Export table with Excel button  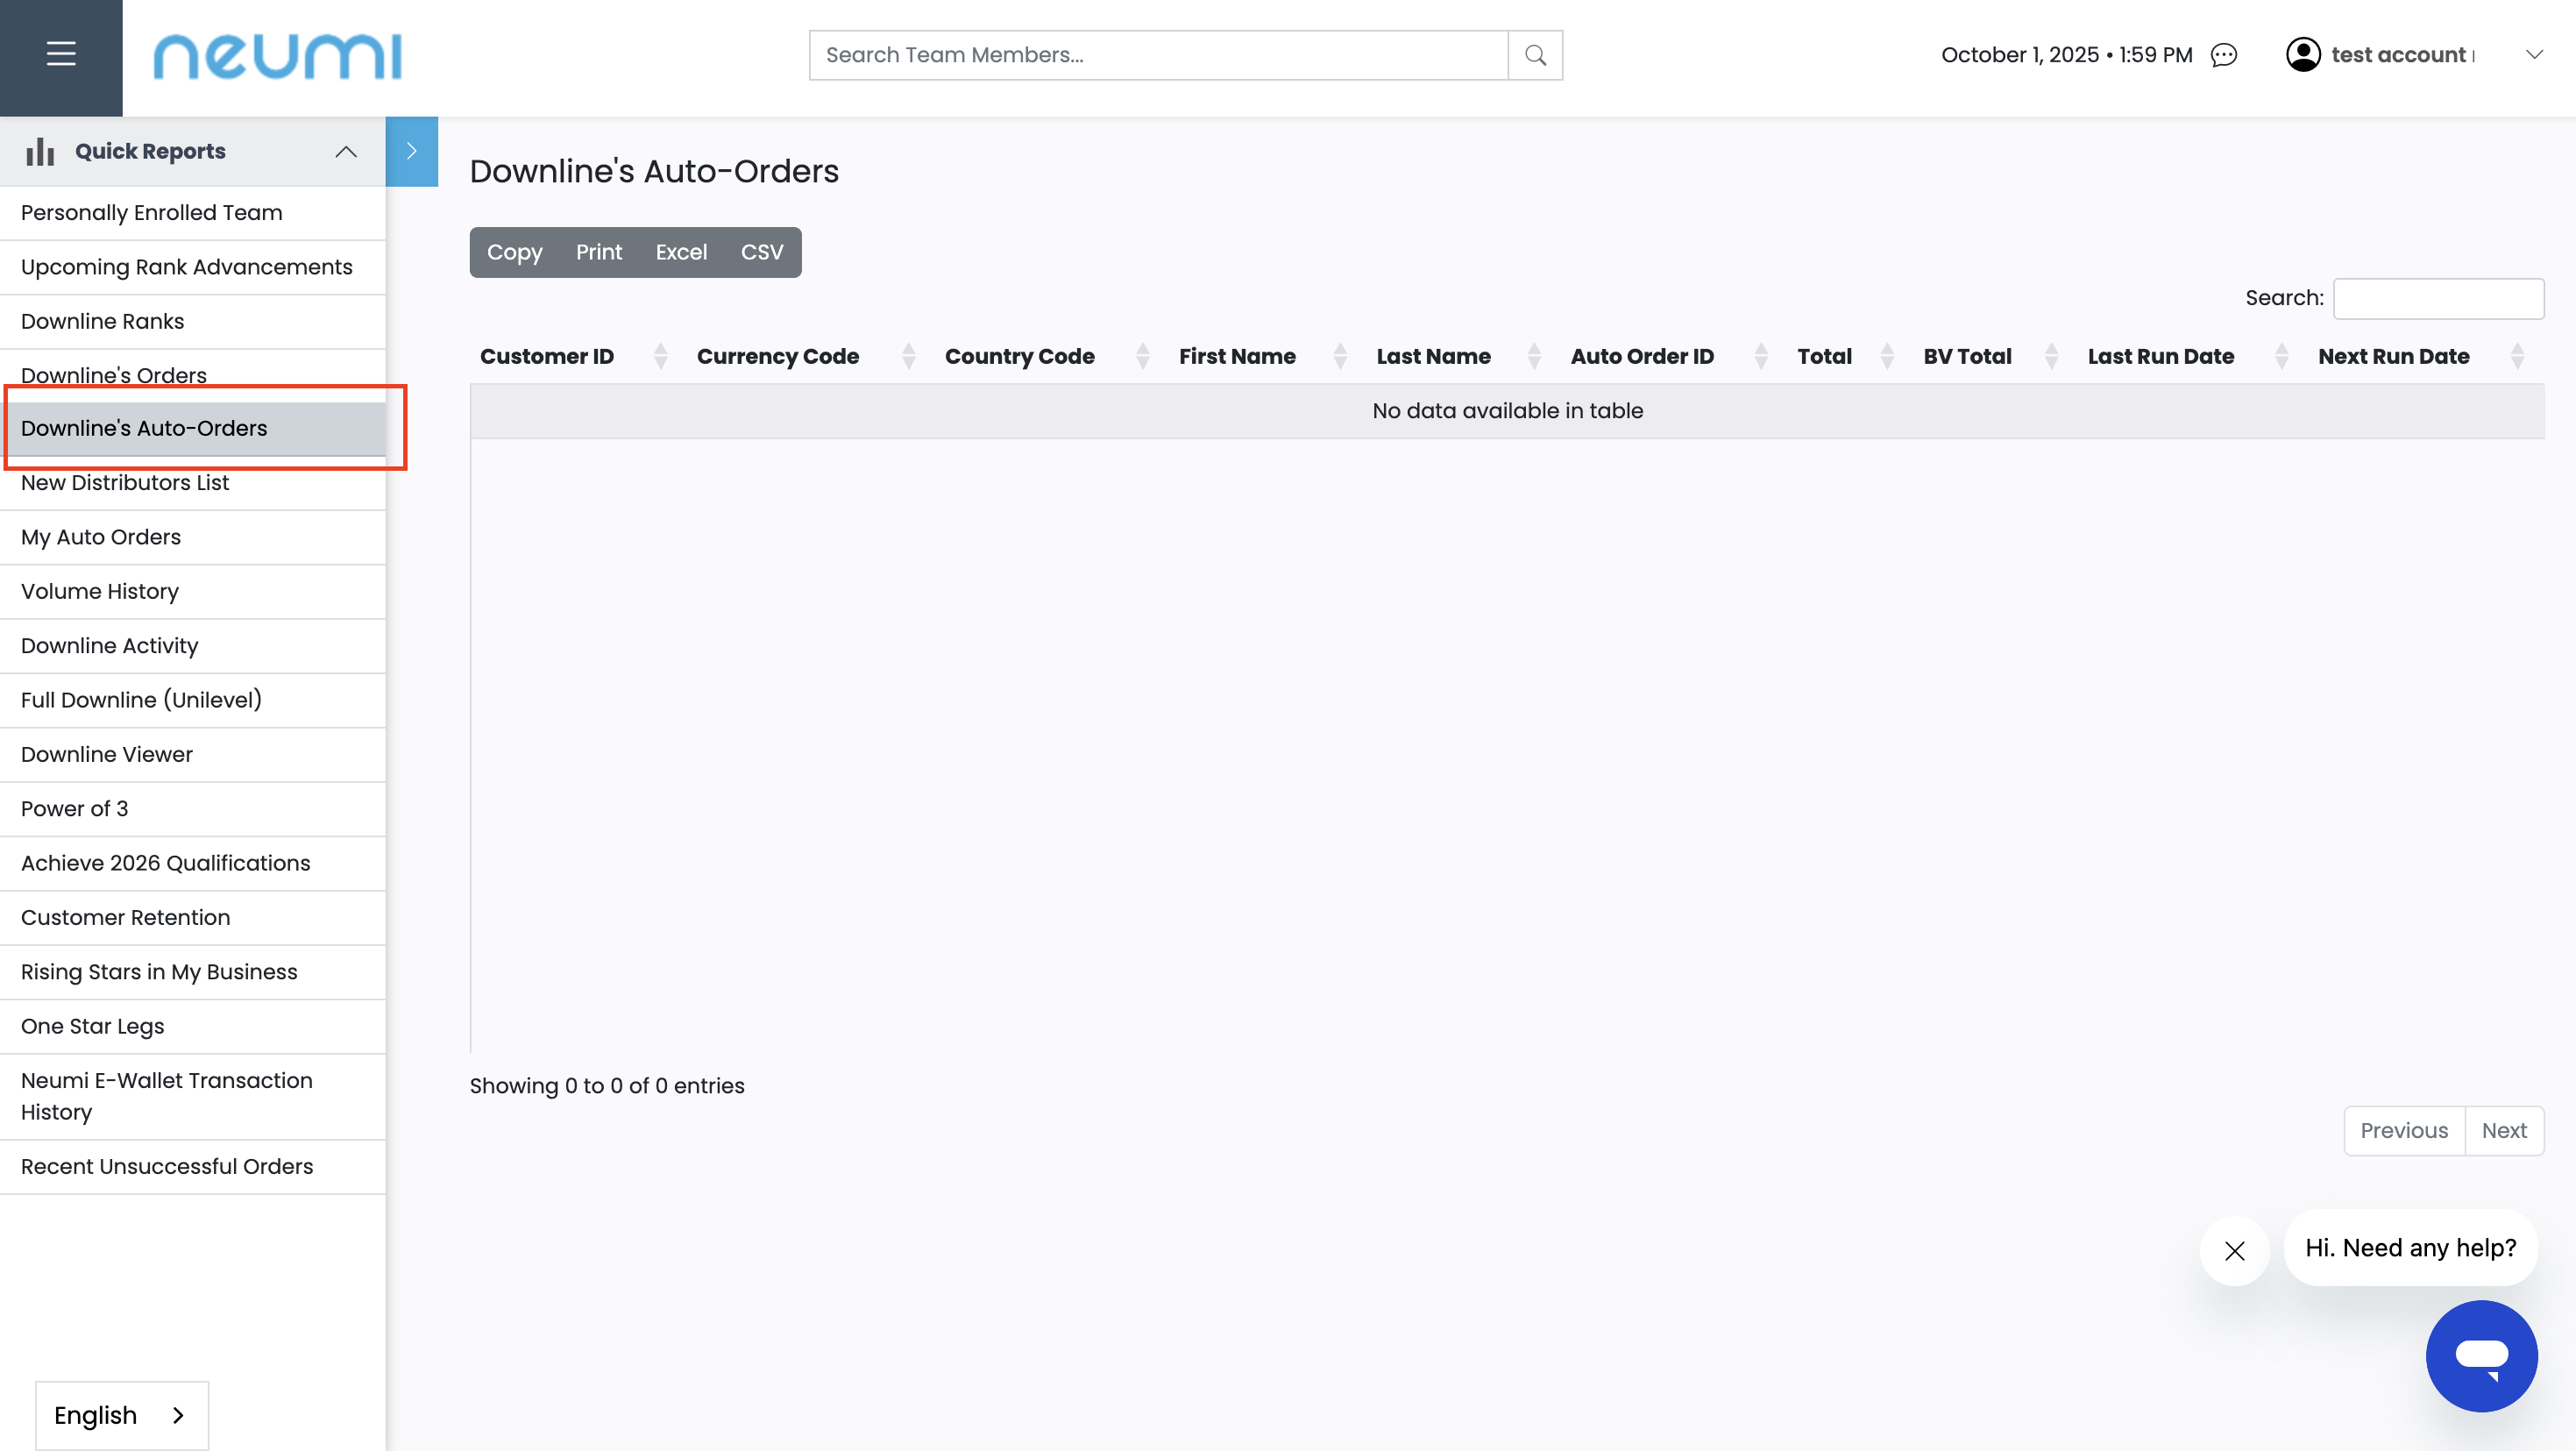(x=681, y=252)
